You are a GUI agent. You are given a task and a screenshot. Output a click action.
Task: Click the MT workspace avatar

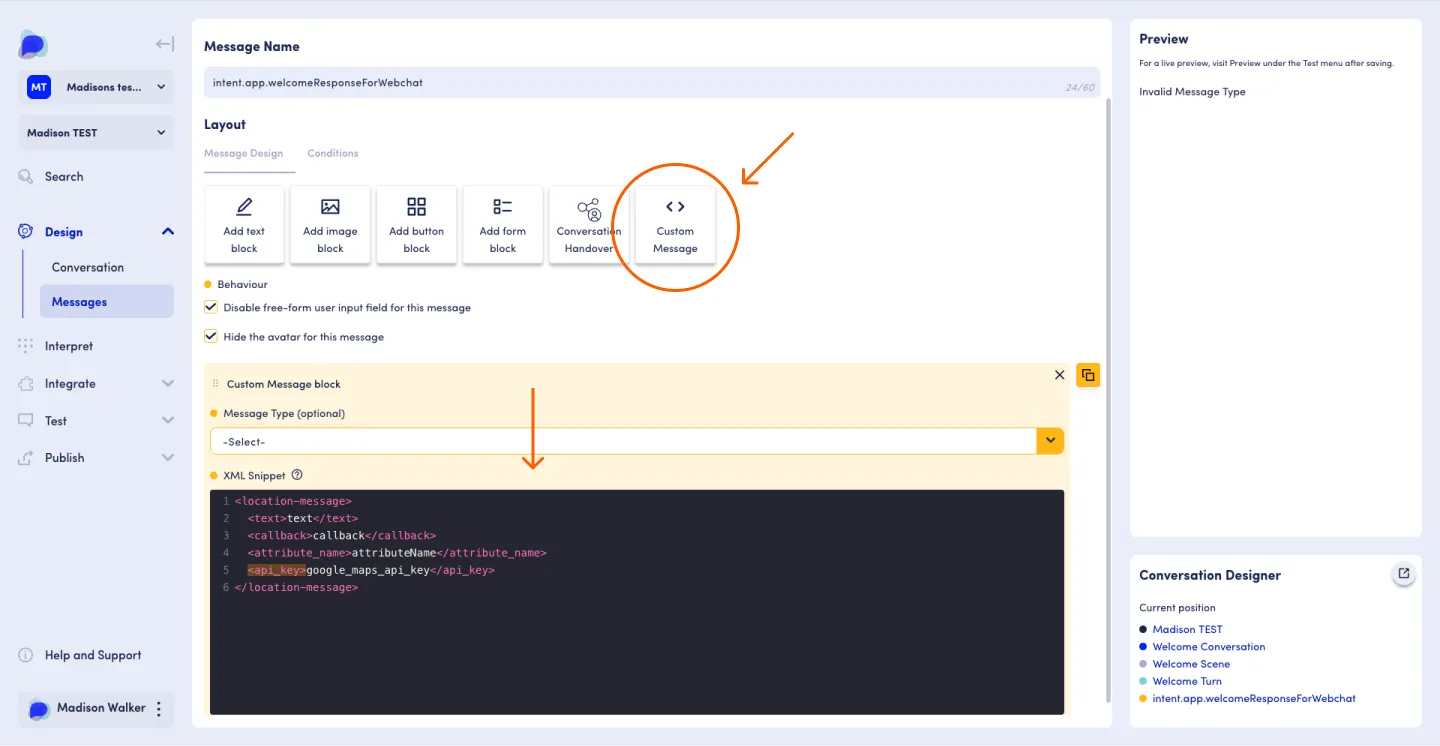pos(39,87)
